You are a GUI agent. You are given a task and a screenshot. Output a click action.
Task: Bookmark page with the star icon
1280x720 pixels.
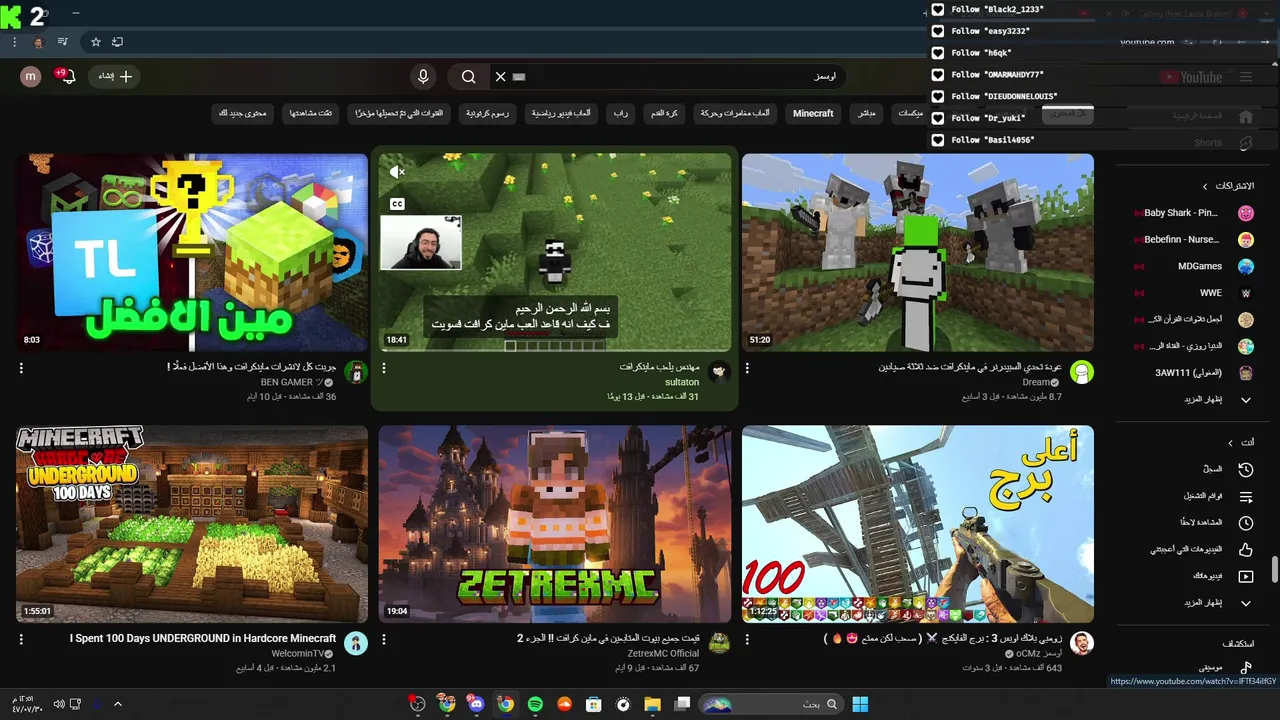(x=96, y=42)
